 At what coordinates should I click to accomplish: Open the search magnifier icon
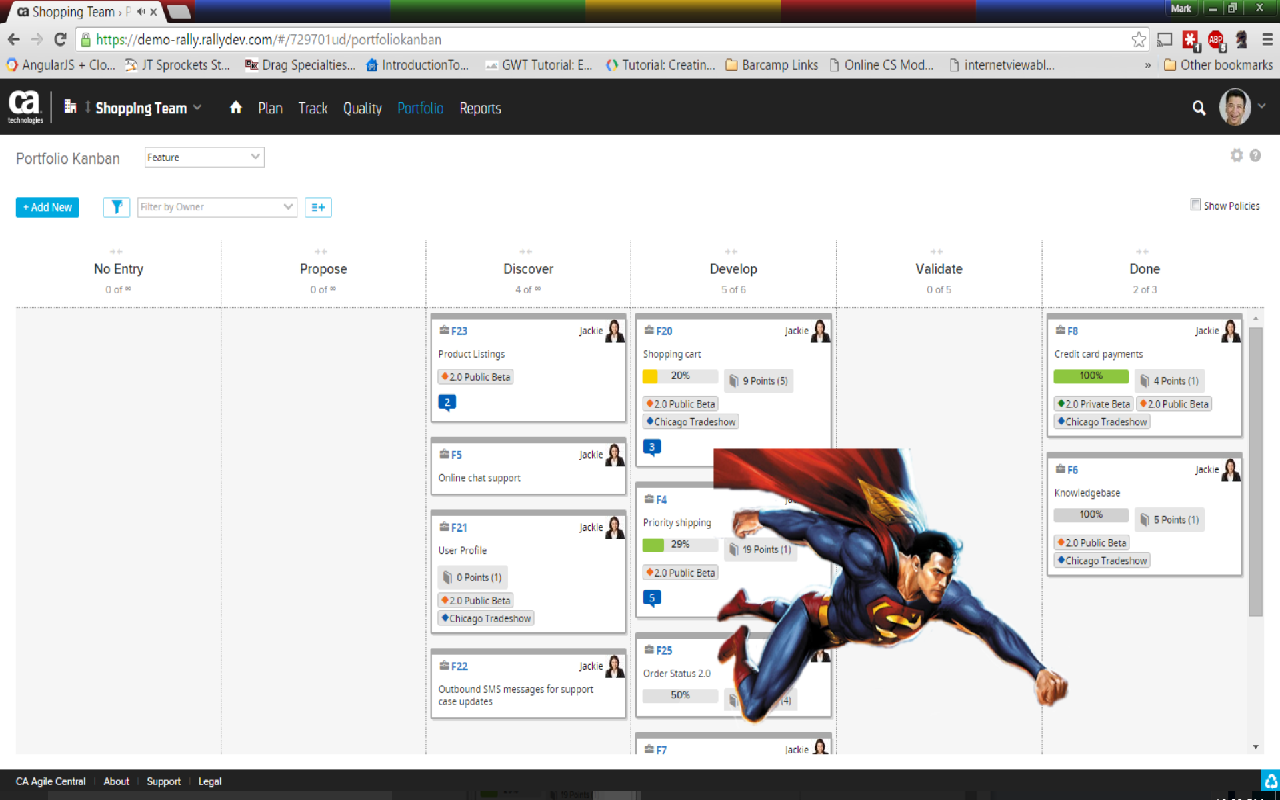click(1199, 108)
